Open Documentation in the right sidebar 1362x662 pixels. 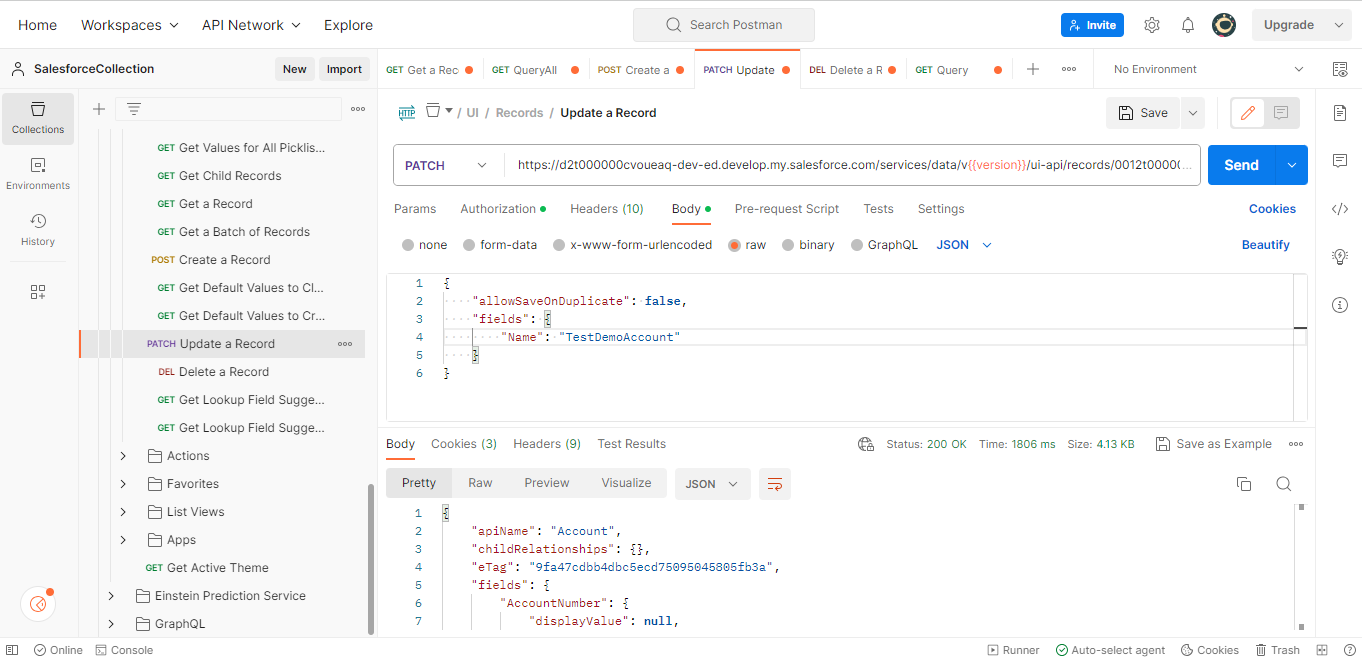coord(1340,113)
